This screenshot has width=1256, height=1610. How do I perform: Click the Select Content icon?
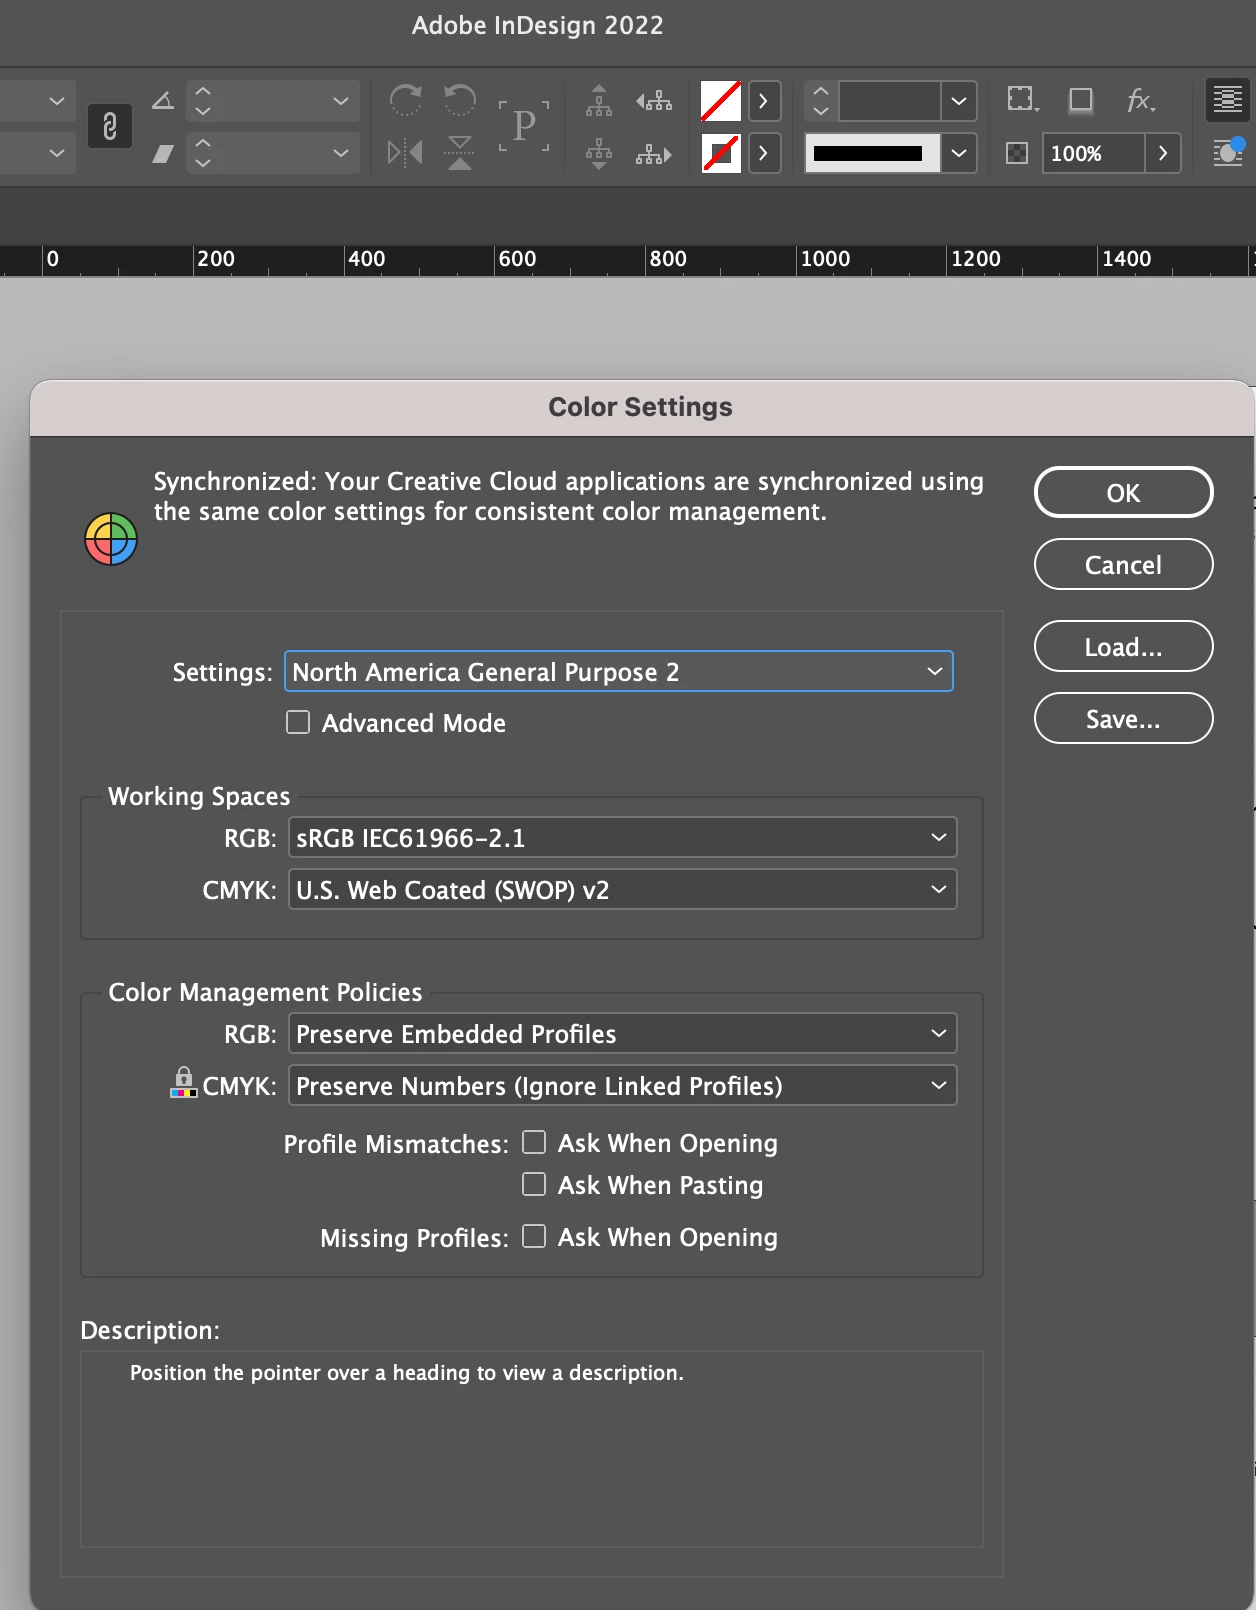[599, 153]
